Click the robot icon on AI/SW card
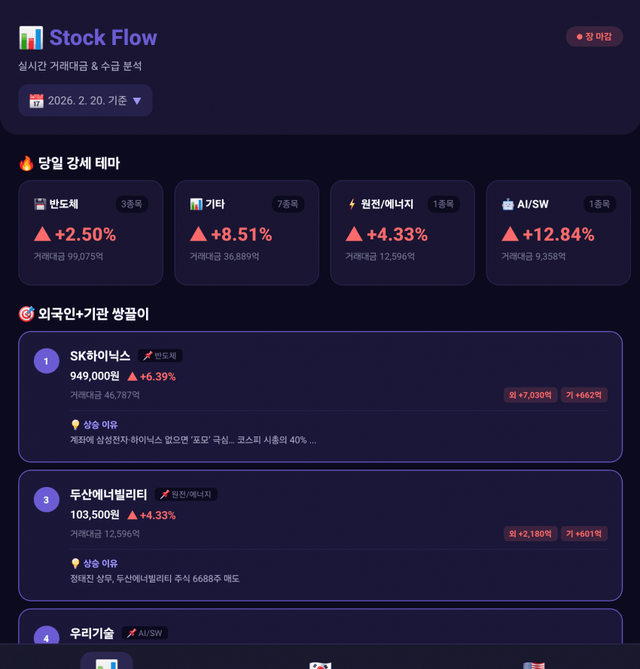Screen dimensions: 640x669 click(508, 204)
